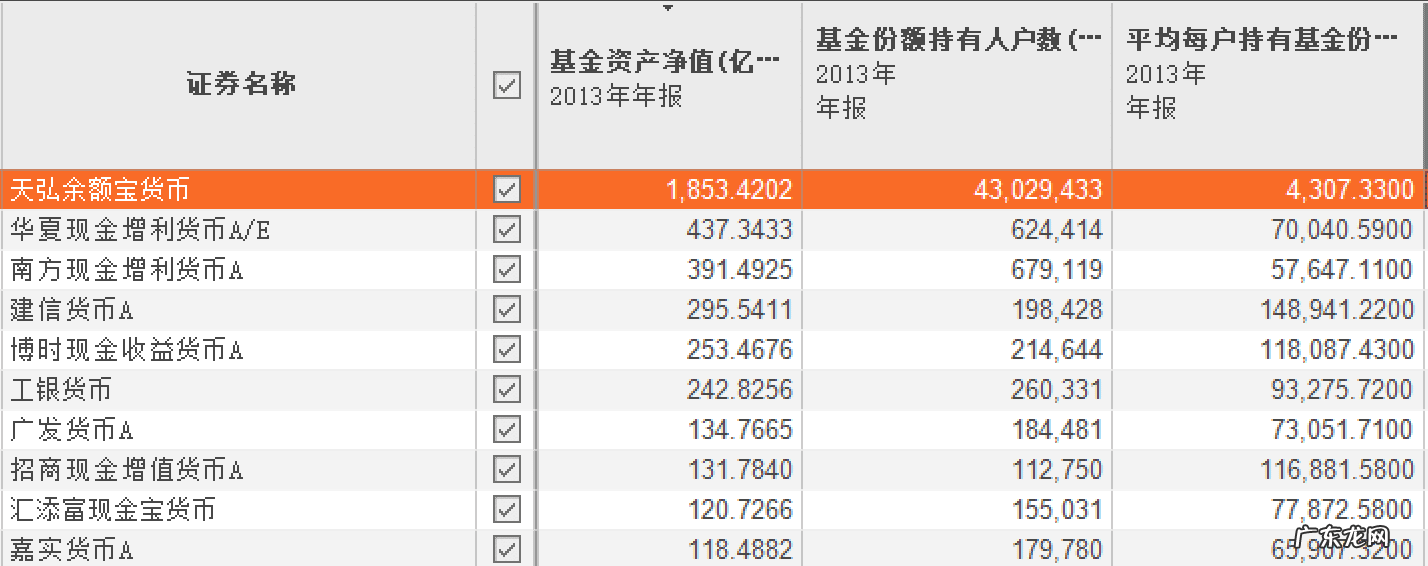Image resolution: width=1428 pixels, height=566 pixels.
Task: Click average holding cell 118,087.4300
Action: 1268,350
